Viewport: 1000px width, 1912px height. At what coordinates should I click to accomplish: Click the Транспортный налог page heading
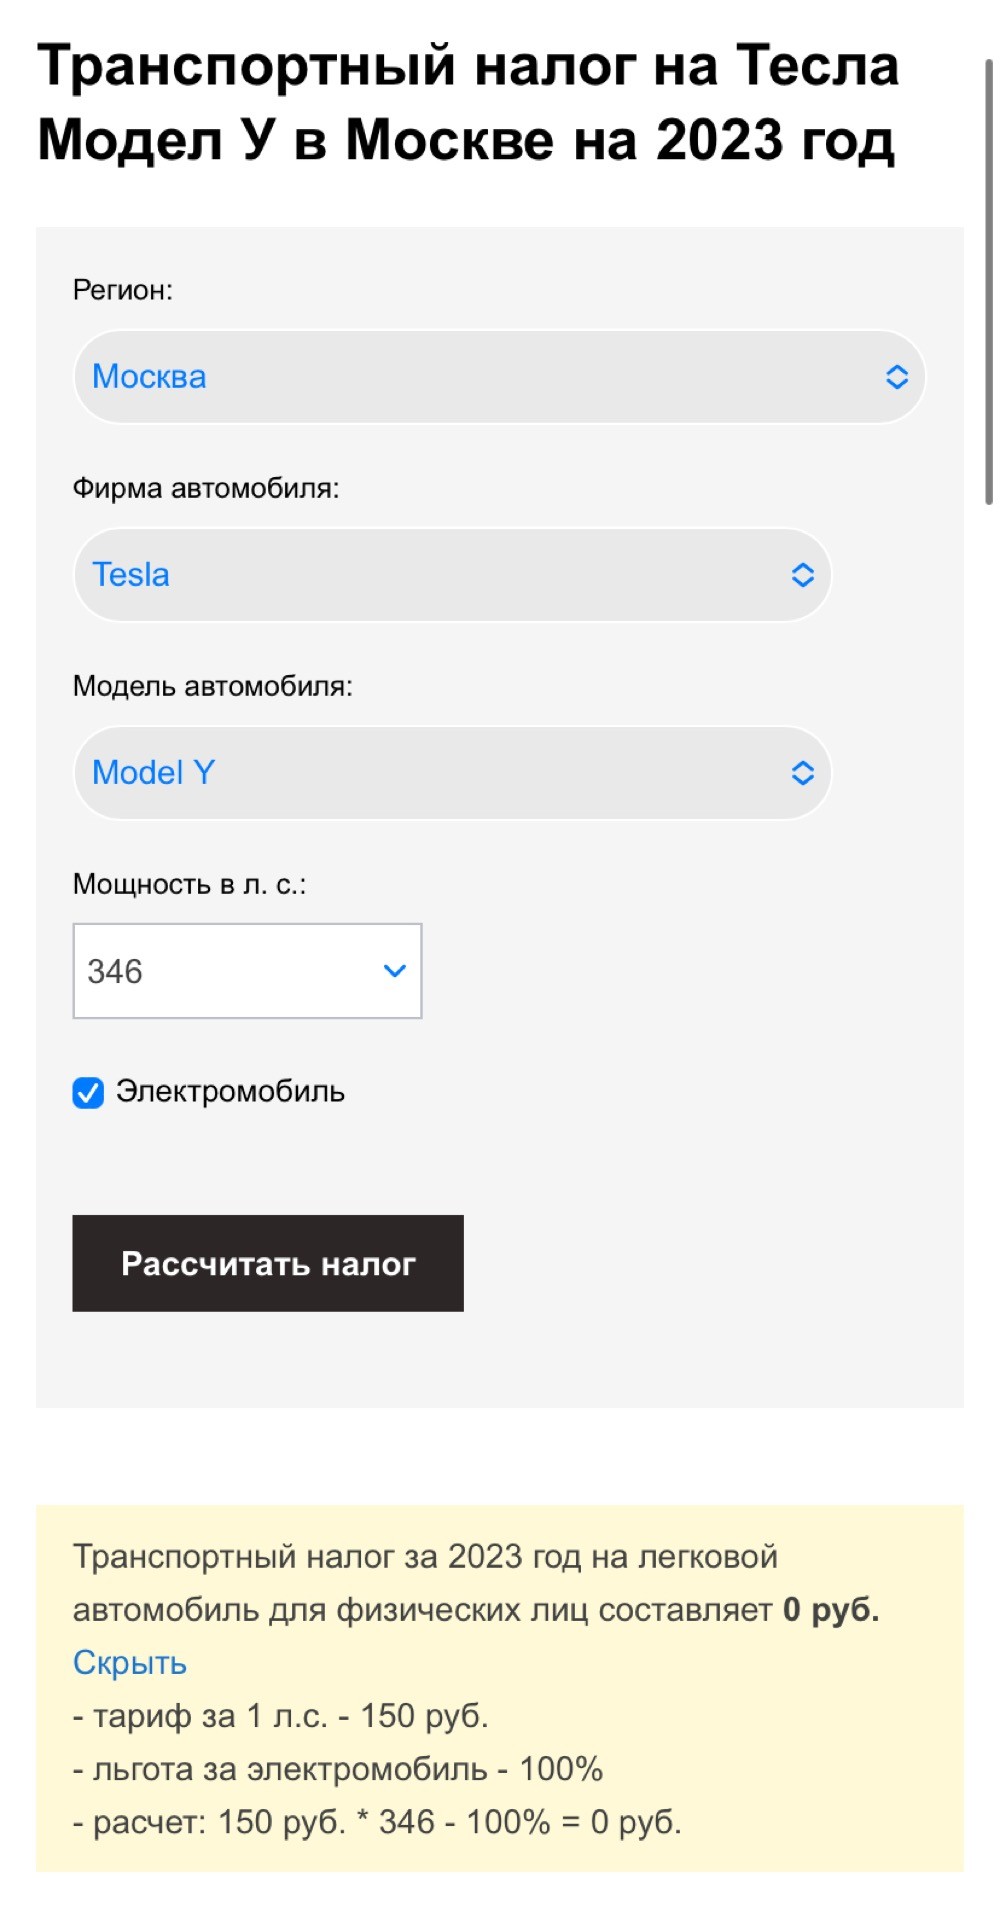pos(467,102)
